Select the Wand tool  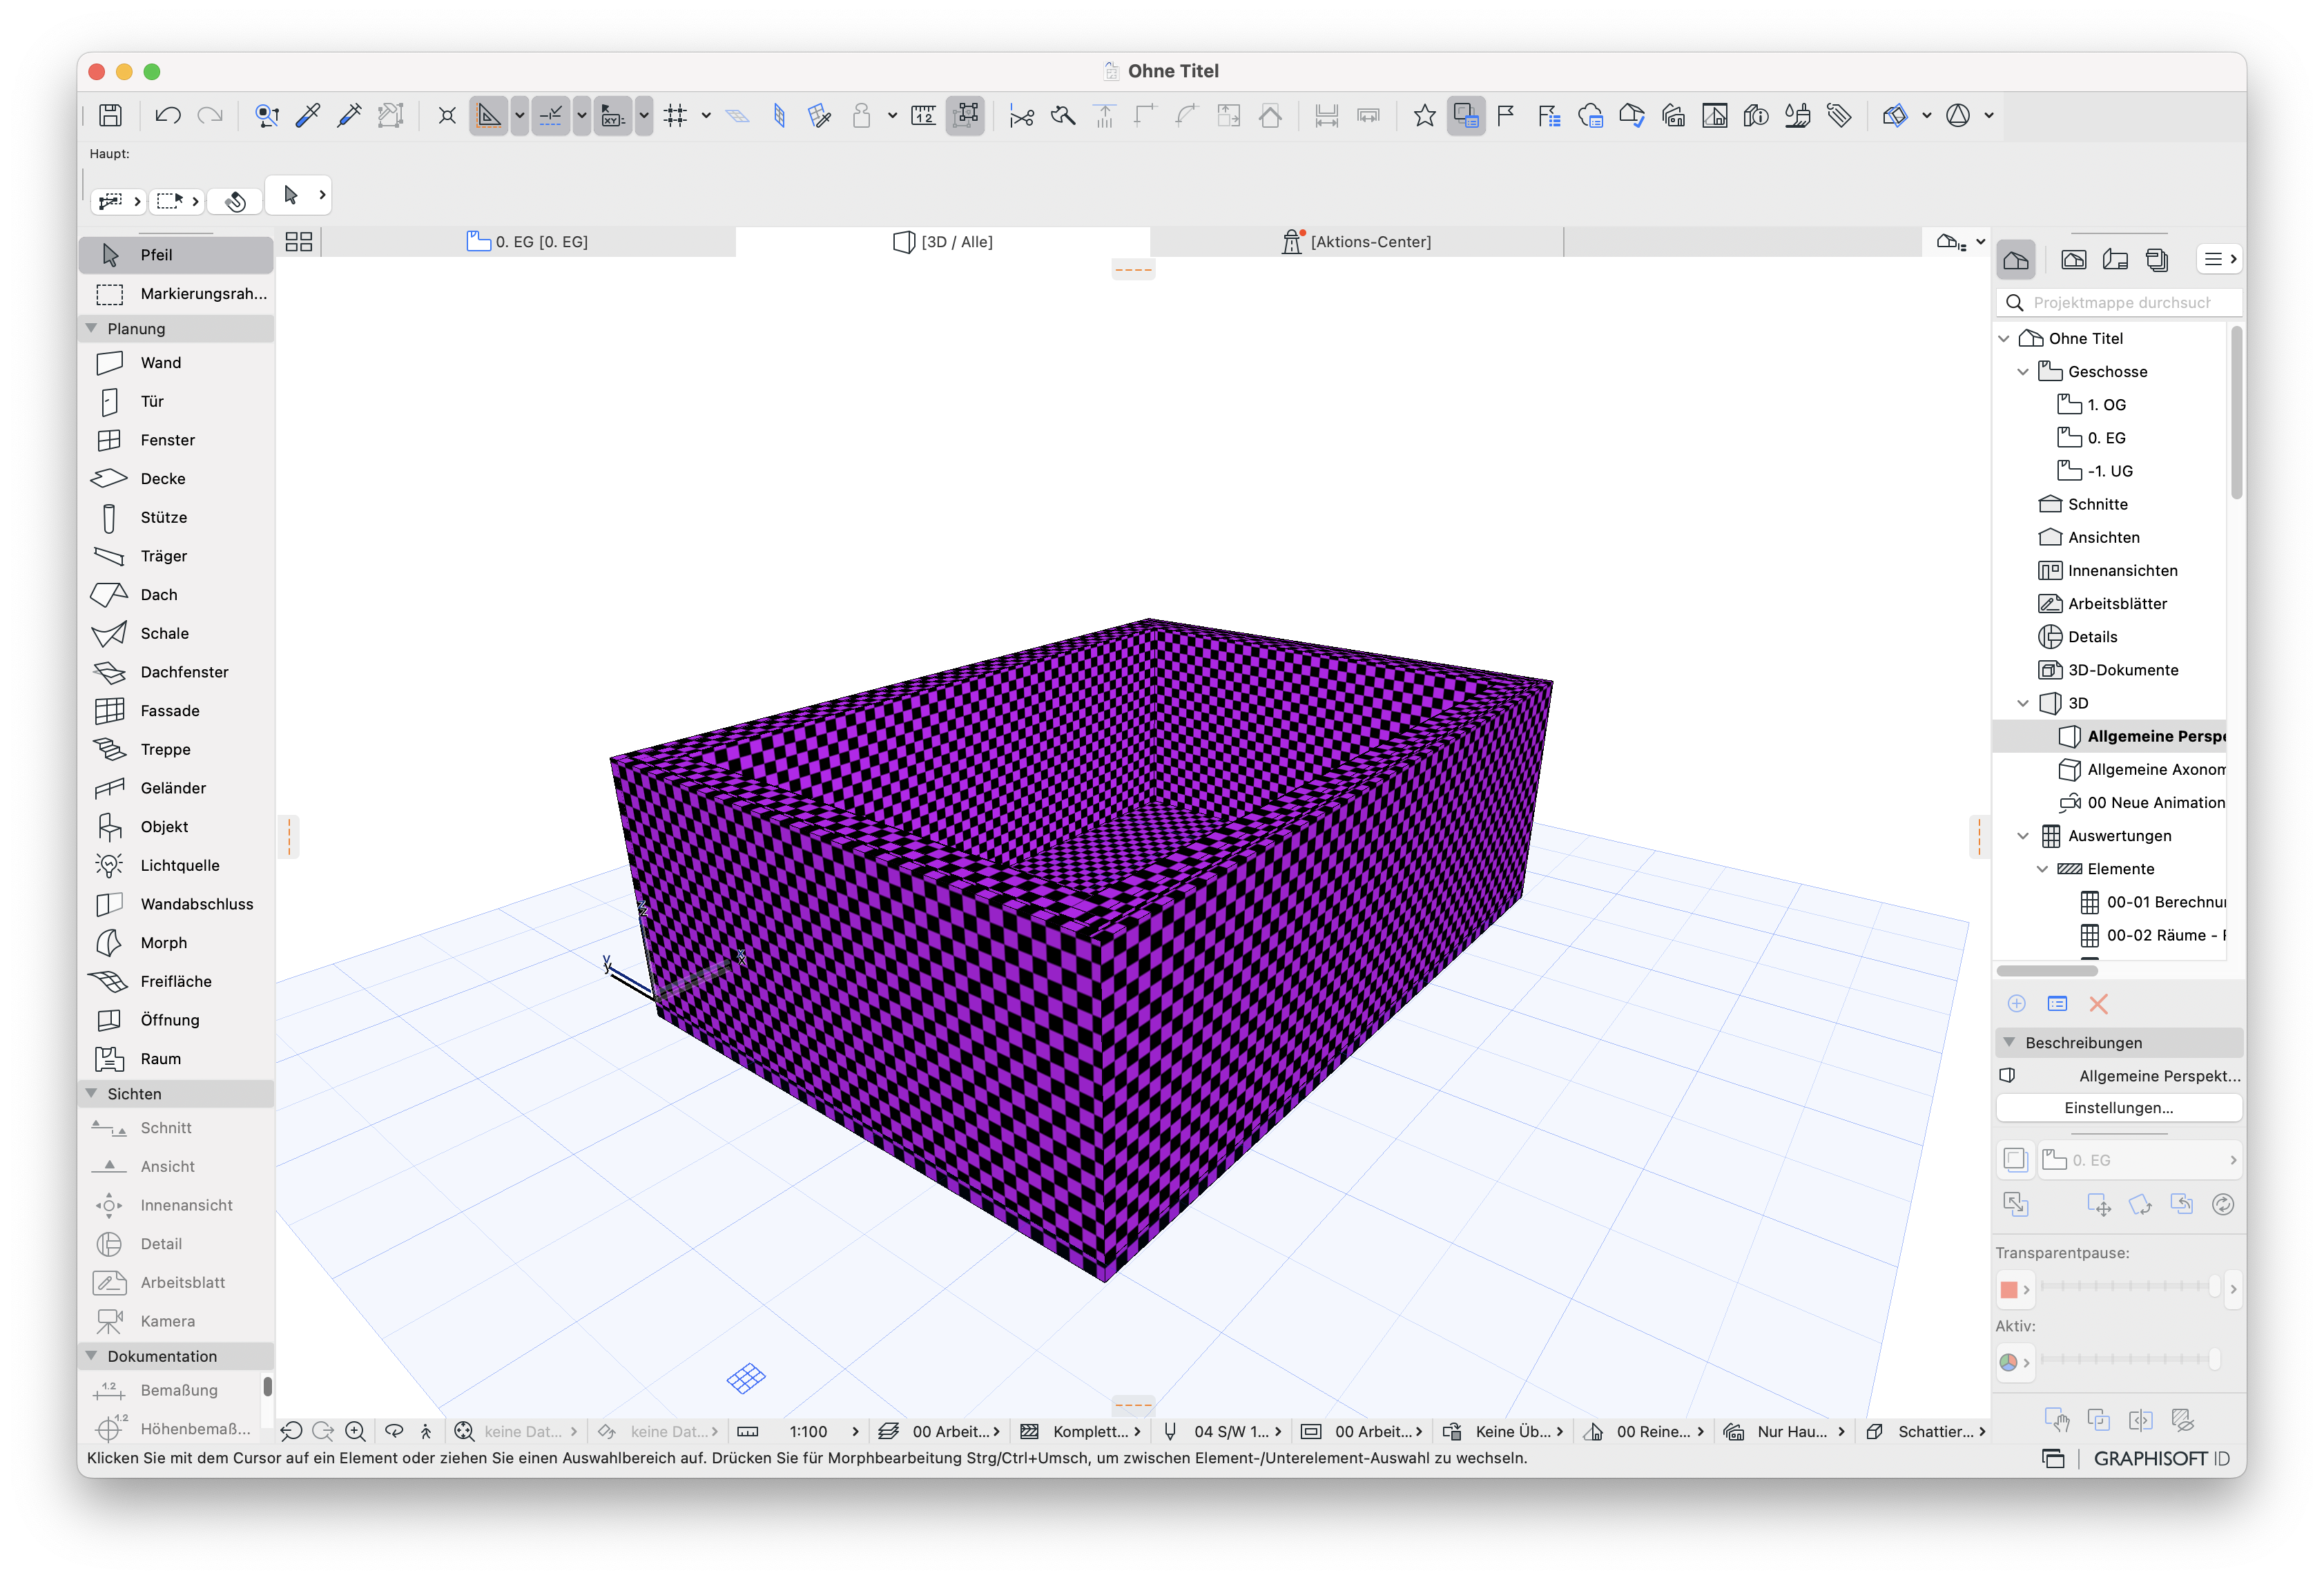tap(176, 363)
